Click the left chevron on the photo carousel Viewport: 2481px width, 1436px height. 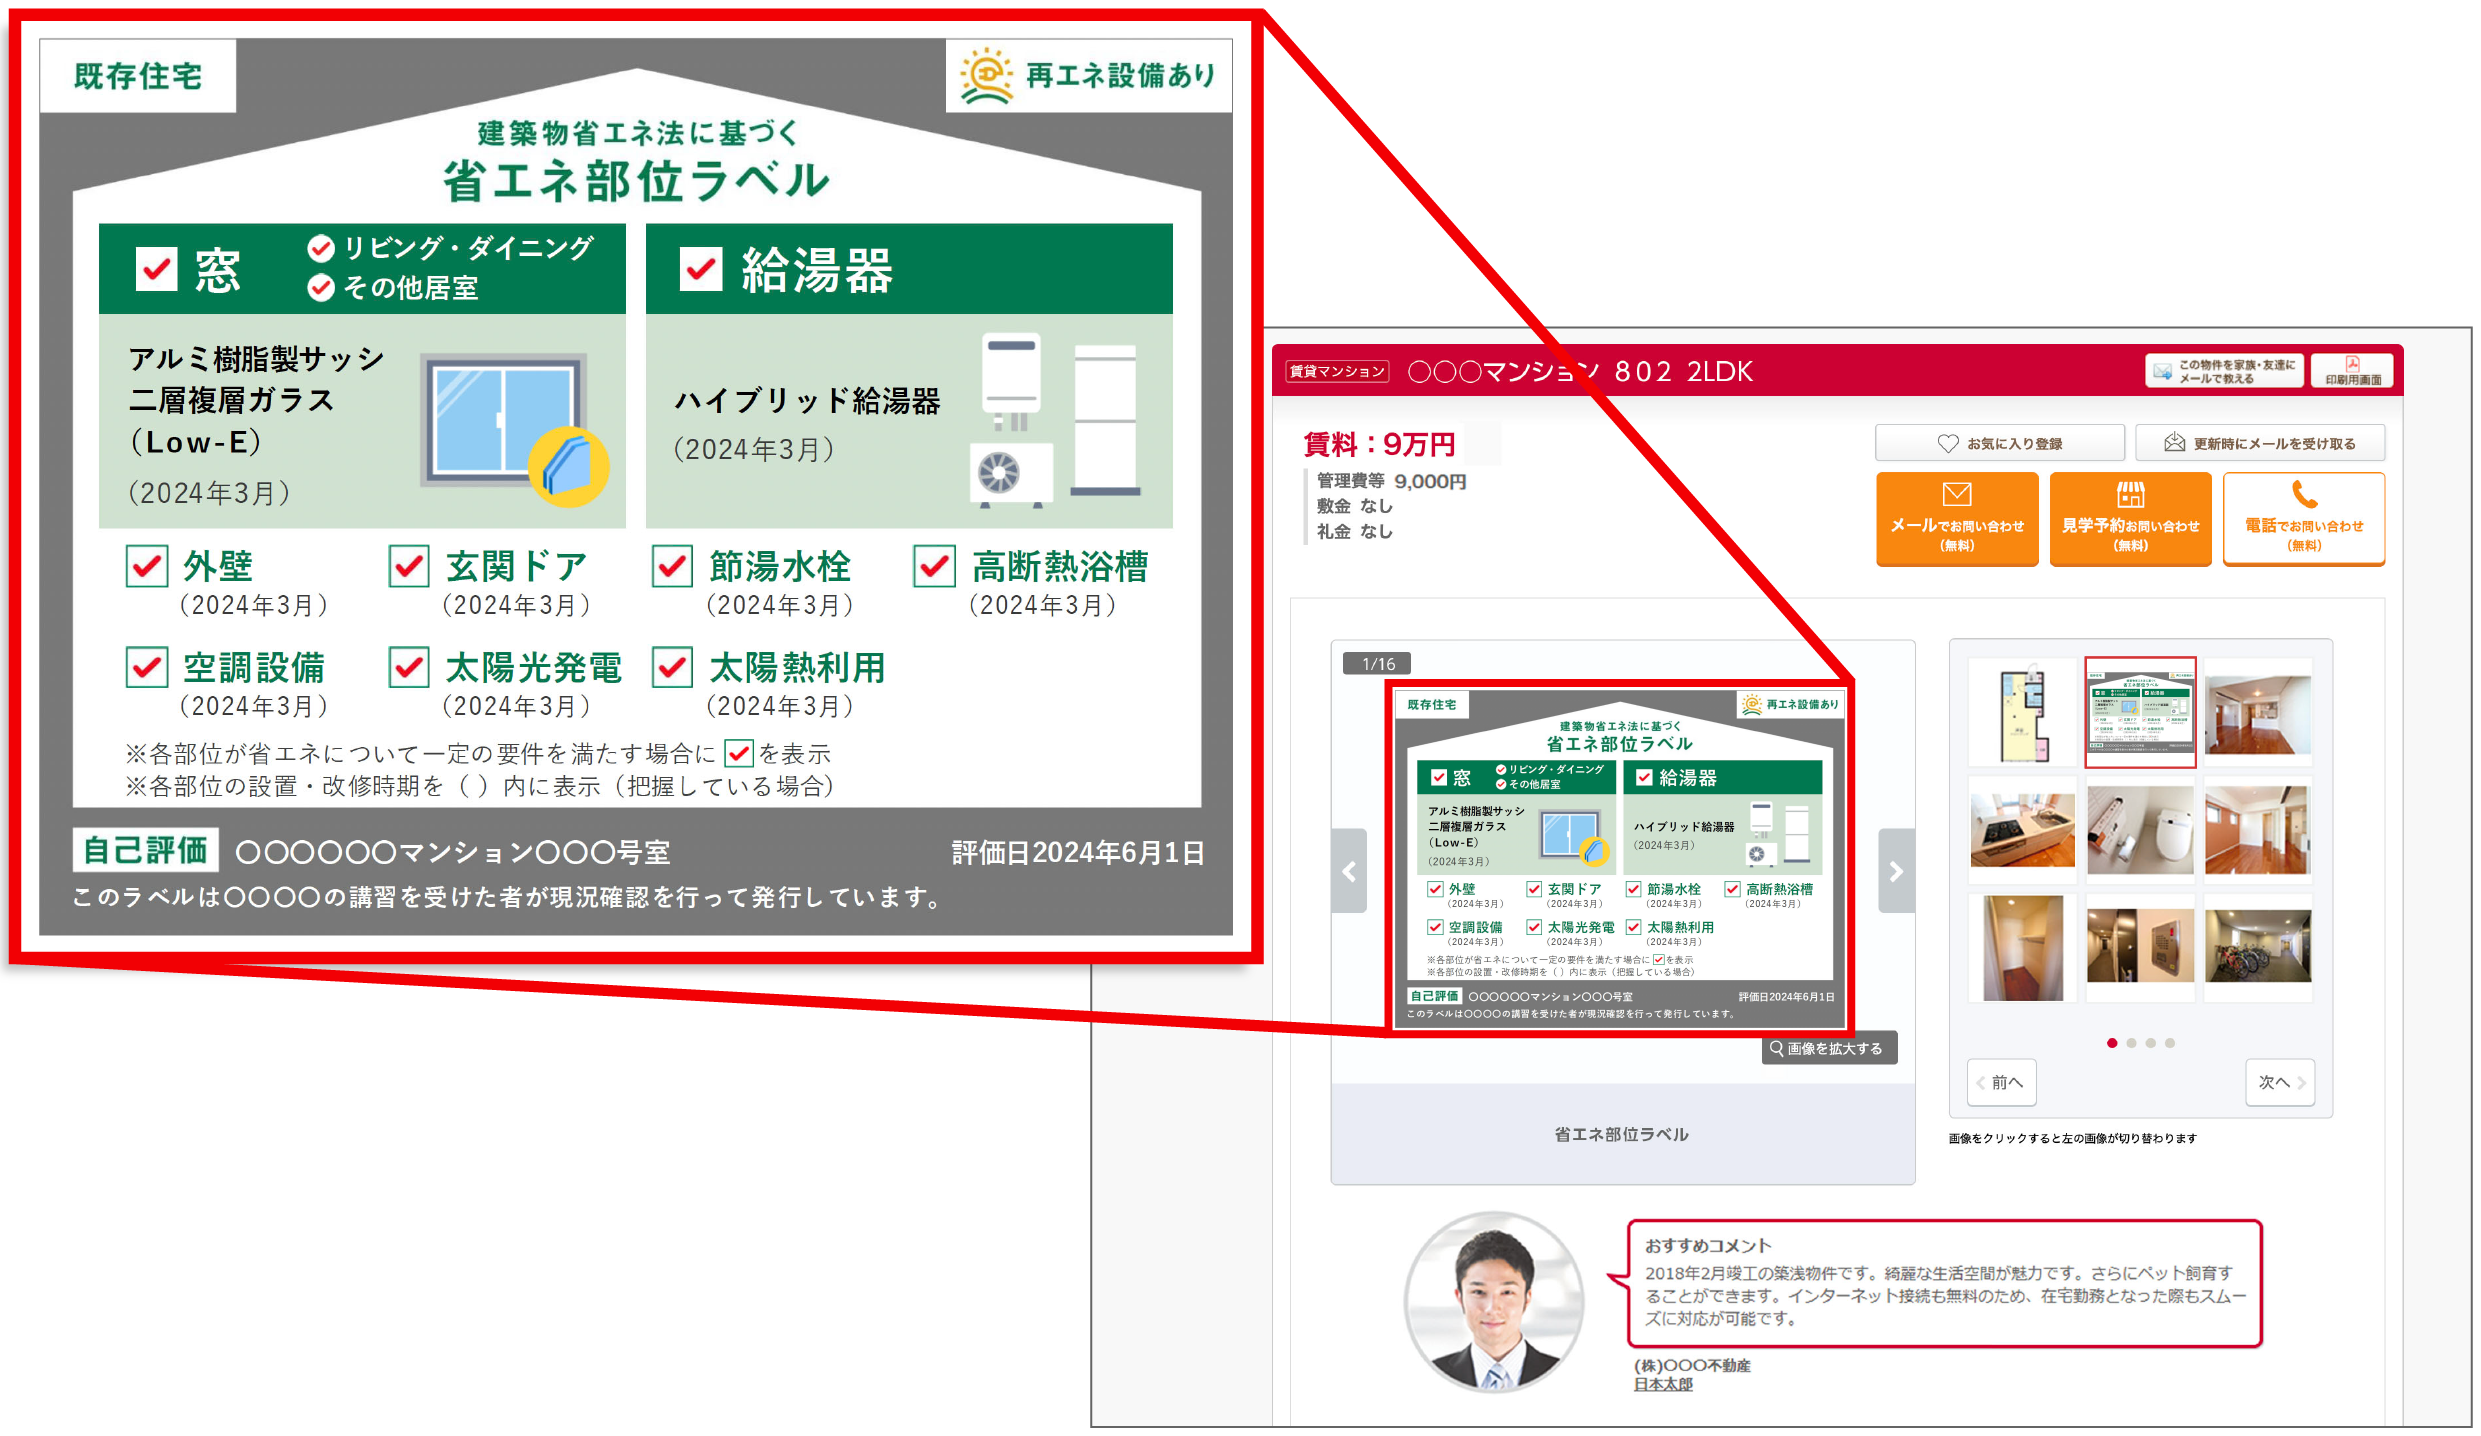pyautogui.click(x=1350, y=871)
